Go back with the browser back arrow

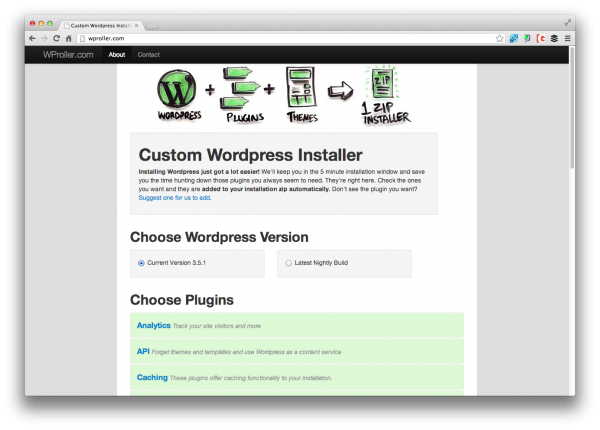33,38
